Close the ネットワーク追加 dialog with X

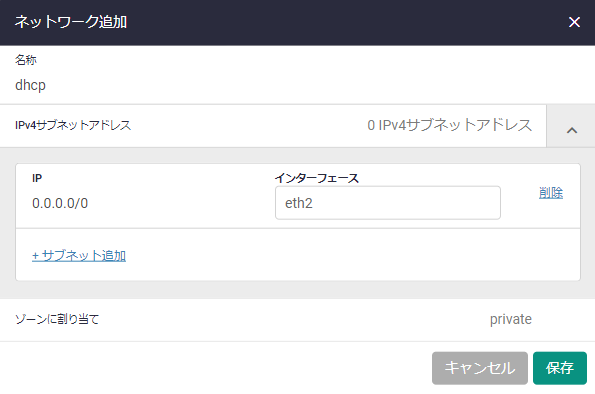[574, 22]
